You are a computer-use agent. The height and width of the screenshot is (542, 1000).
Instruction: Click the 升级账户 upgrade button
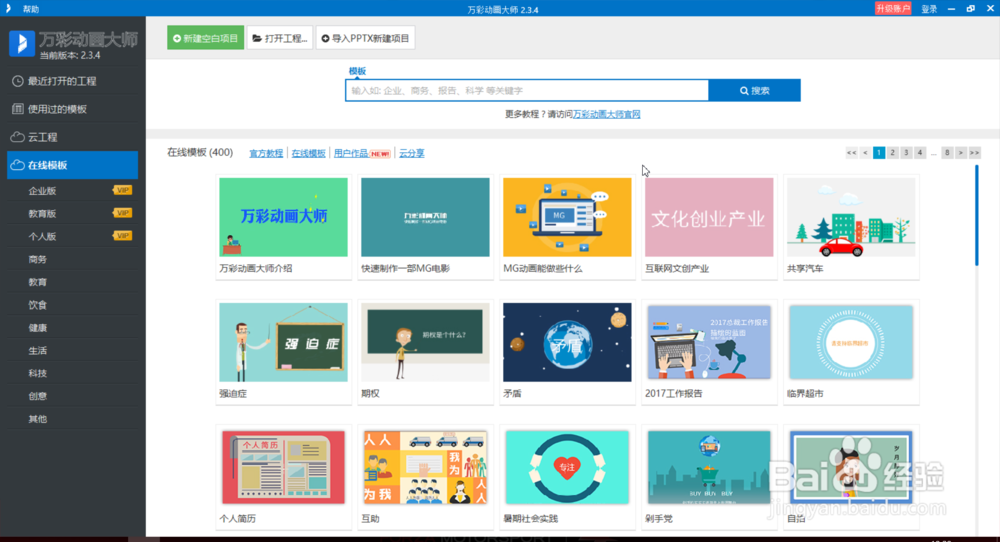pyautogui.click(x=893, y=8)
